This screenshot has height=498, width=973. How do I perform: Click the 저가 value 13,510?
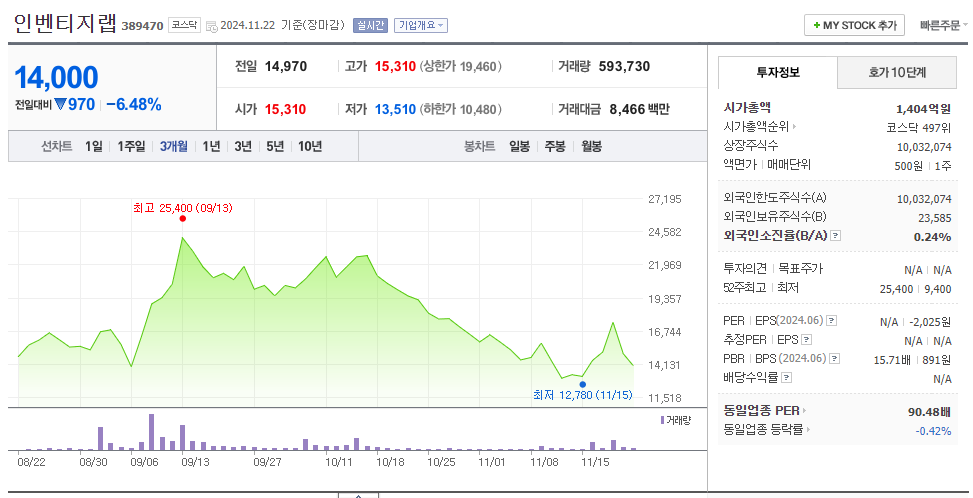(395, 109)
